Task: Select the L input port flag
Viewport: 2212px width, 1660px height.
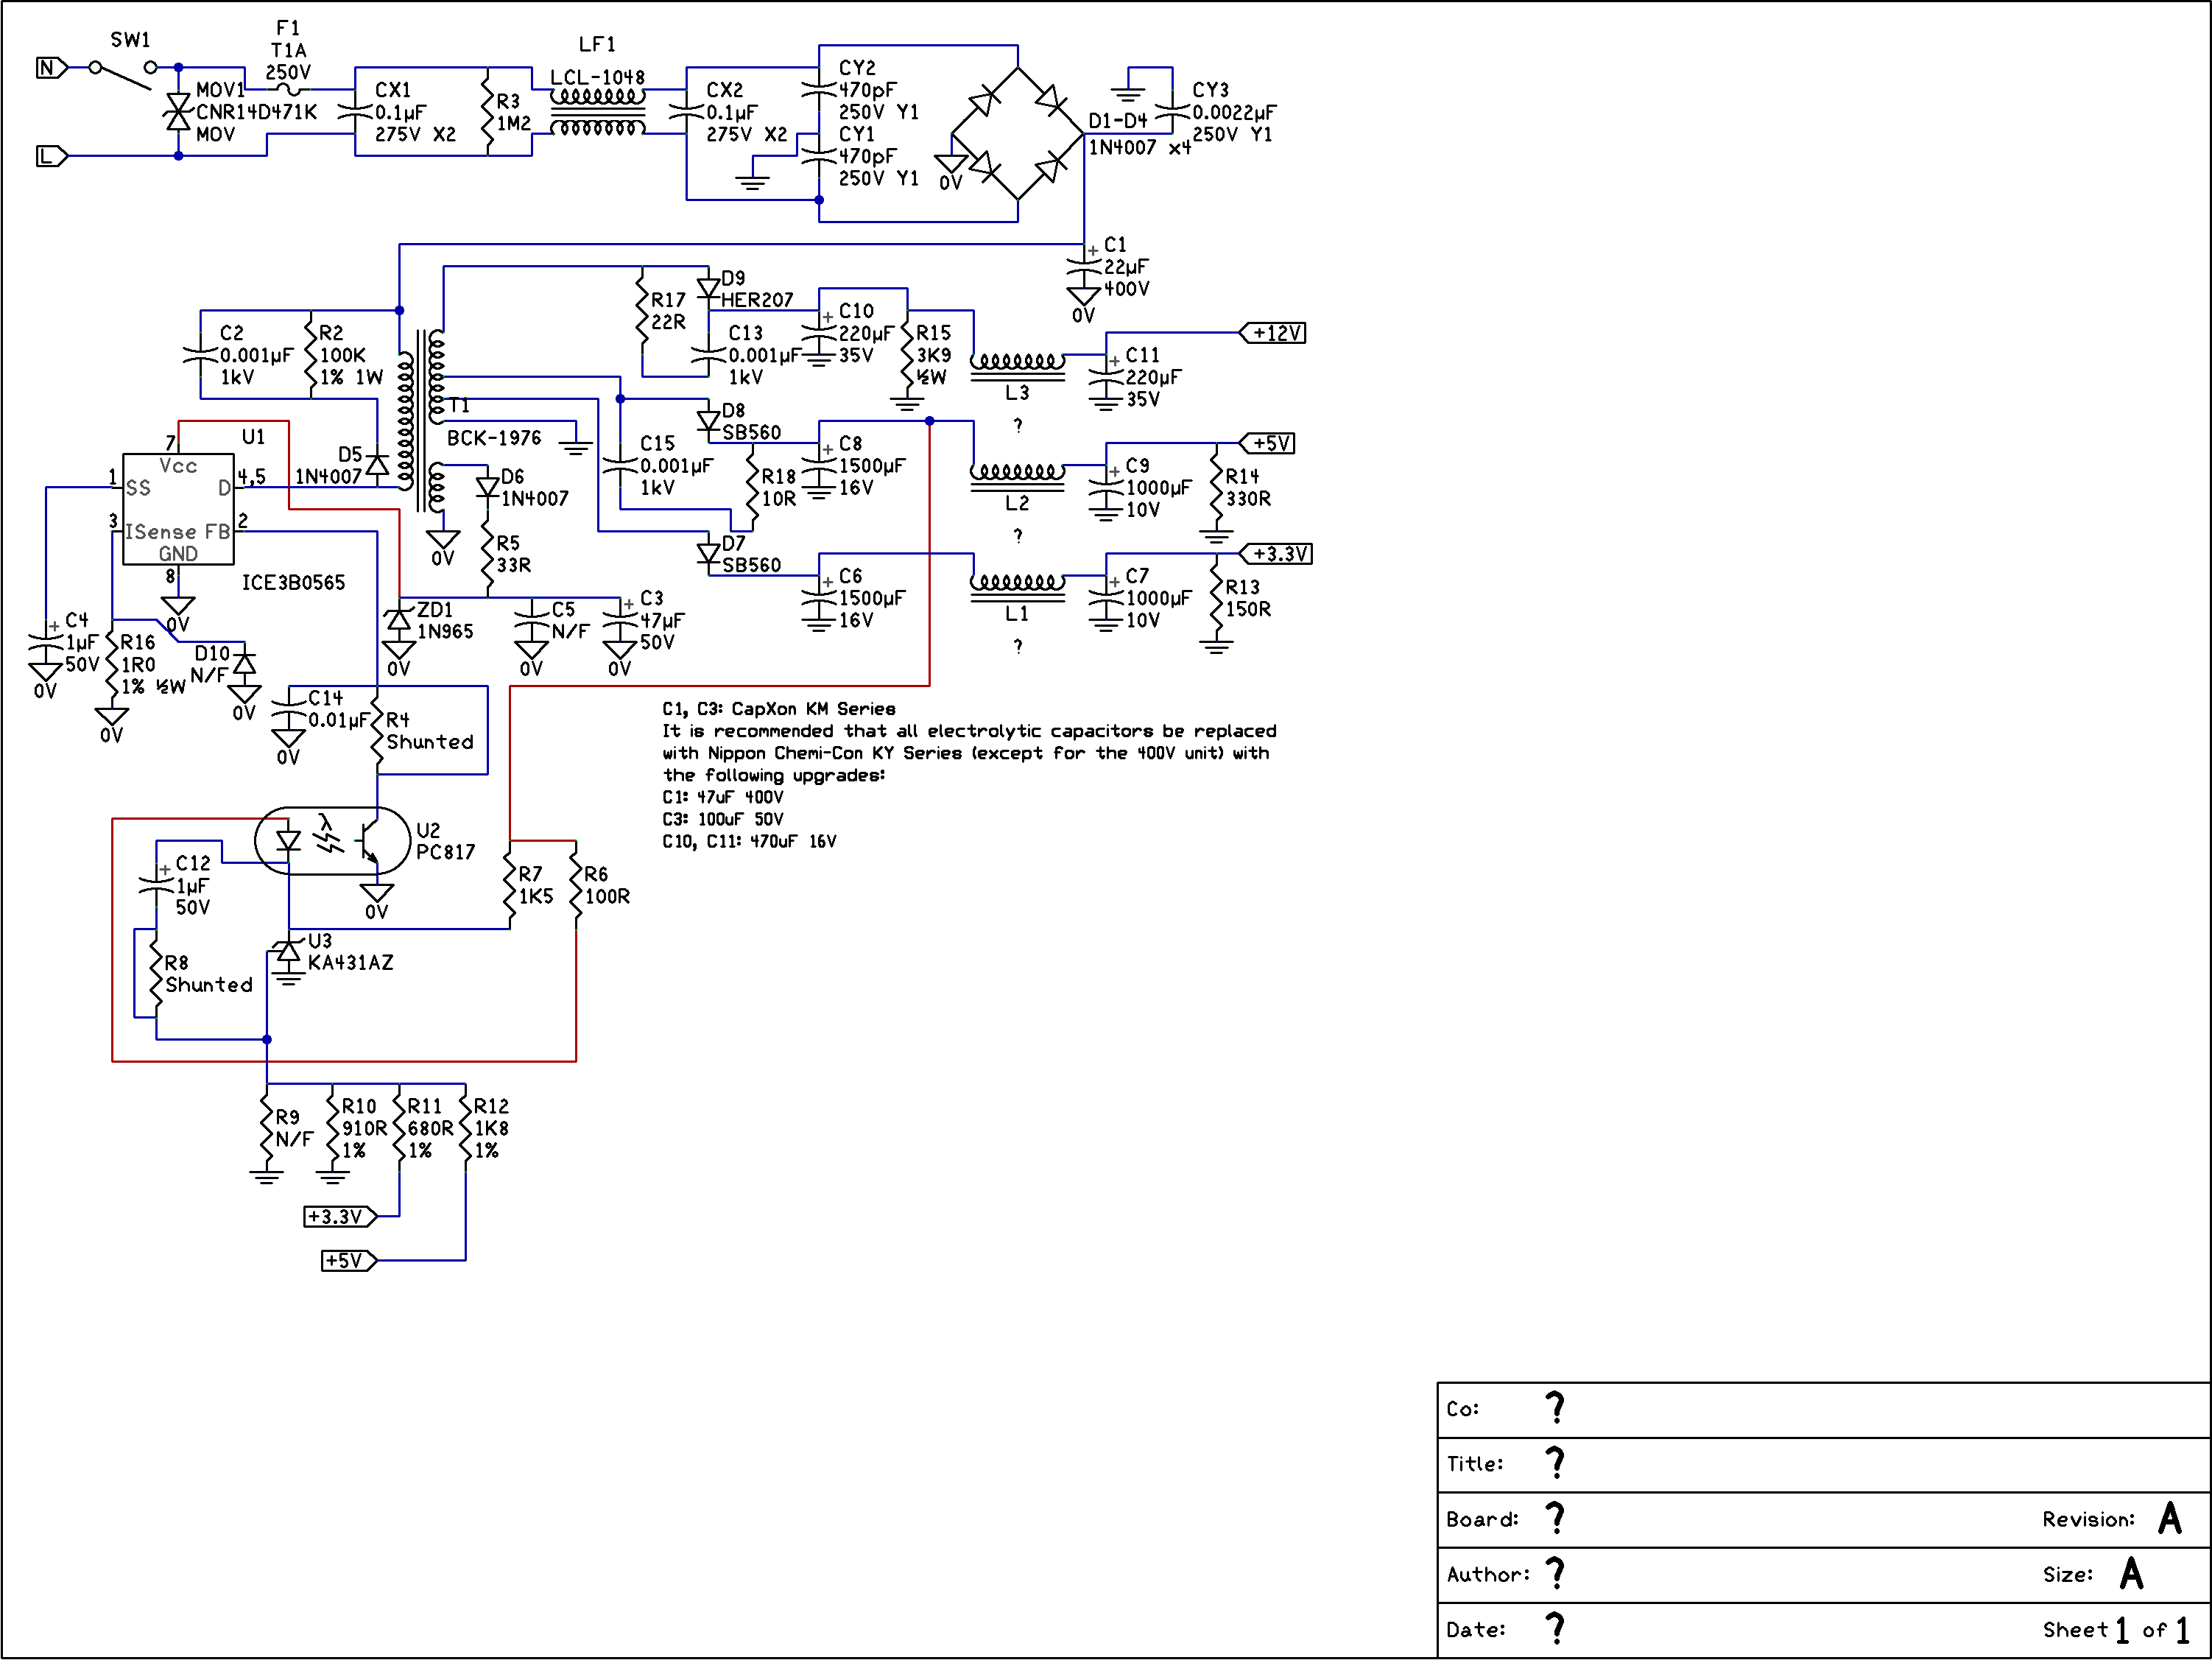Action: tap(52, 156)
